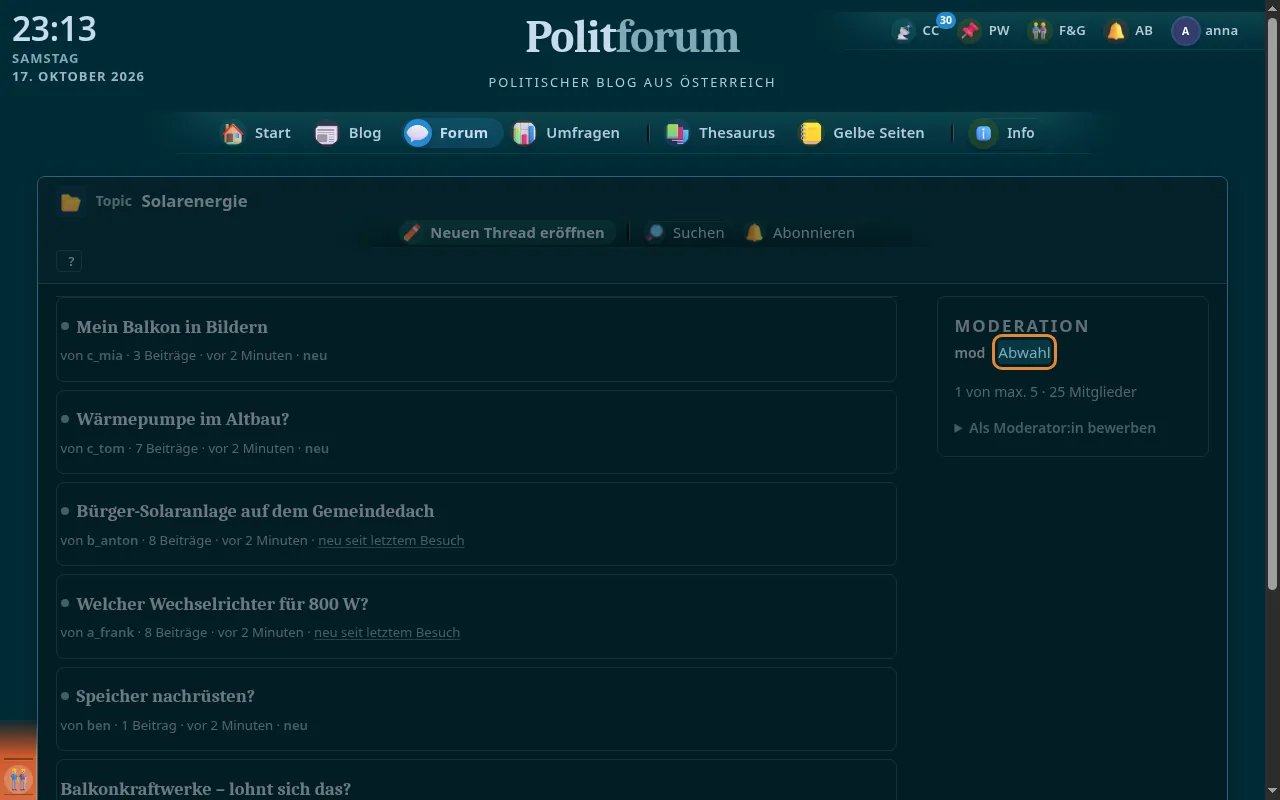This screenshot has height=800, width=1280.
Task: Click 'neu seit letztem Besuch' in Wechselrichter row
Action: tap(387, 633)
